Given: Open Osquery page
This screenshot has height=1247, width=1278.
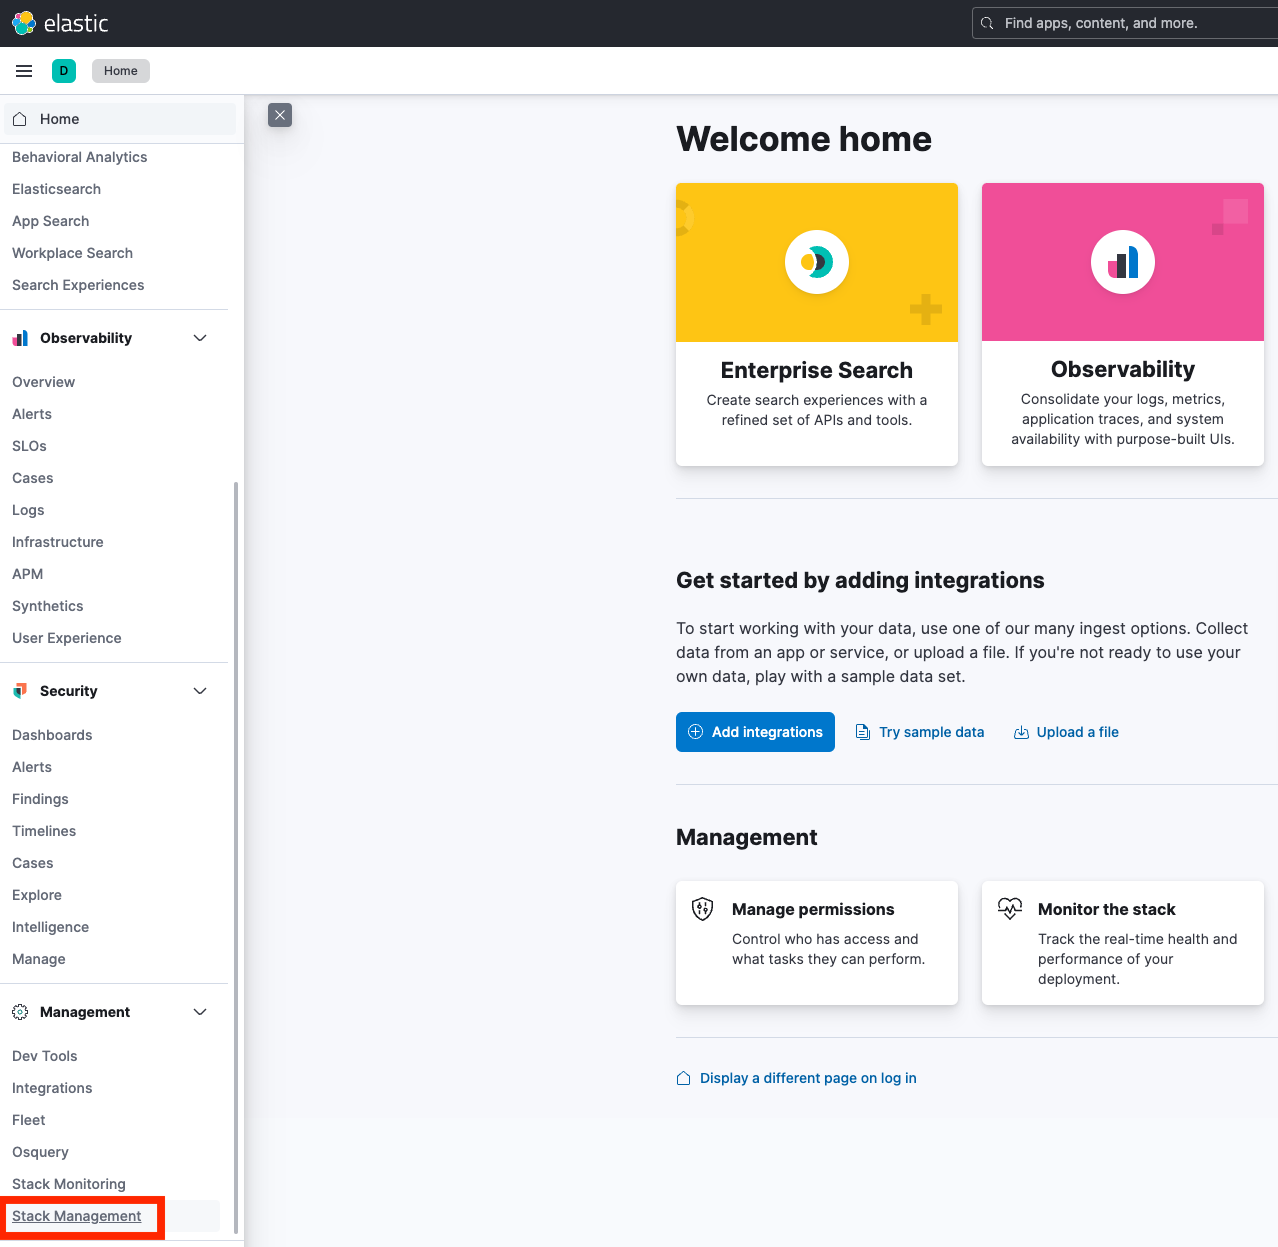Looking at the screenshot, I should 41,1152.
